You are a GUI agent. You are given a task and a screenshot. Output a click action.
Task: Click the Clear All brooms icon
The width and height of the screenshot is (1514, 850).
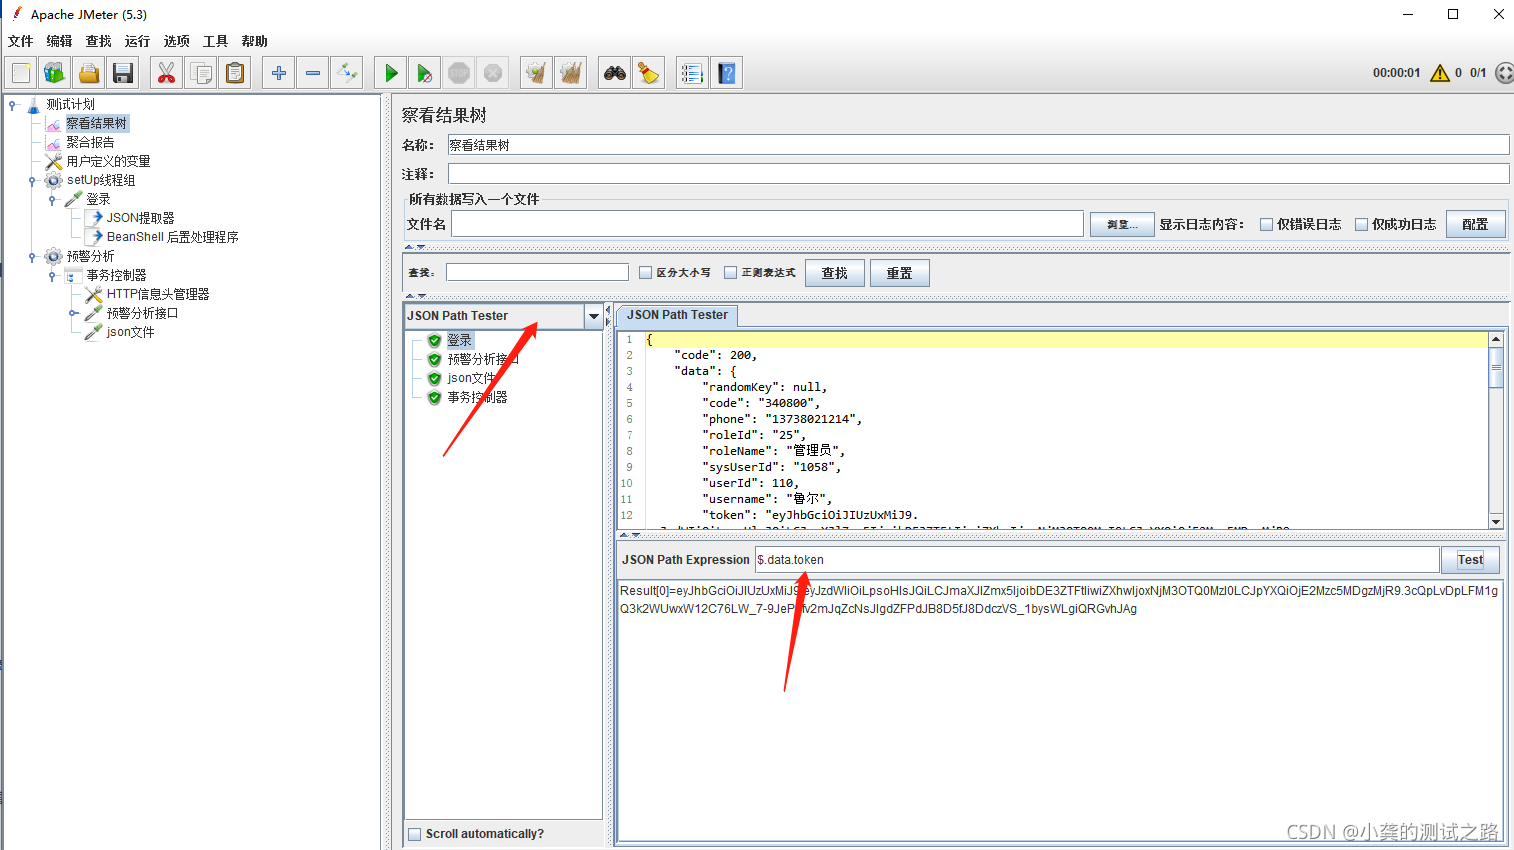(x=571, y=73)
